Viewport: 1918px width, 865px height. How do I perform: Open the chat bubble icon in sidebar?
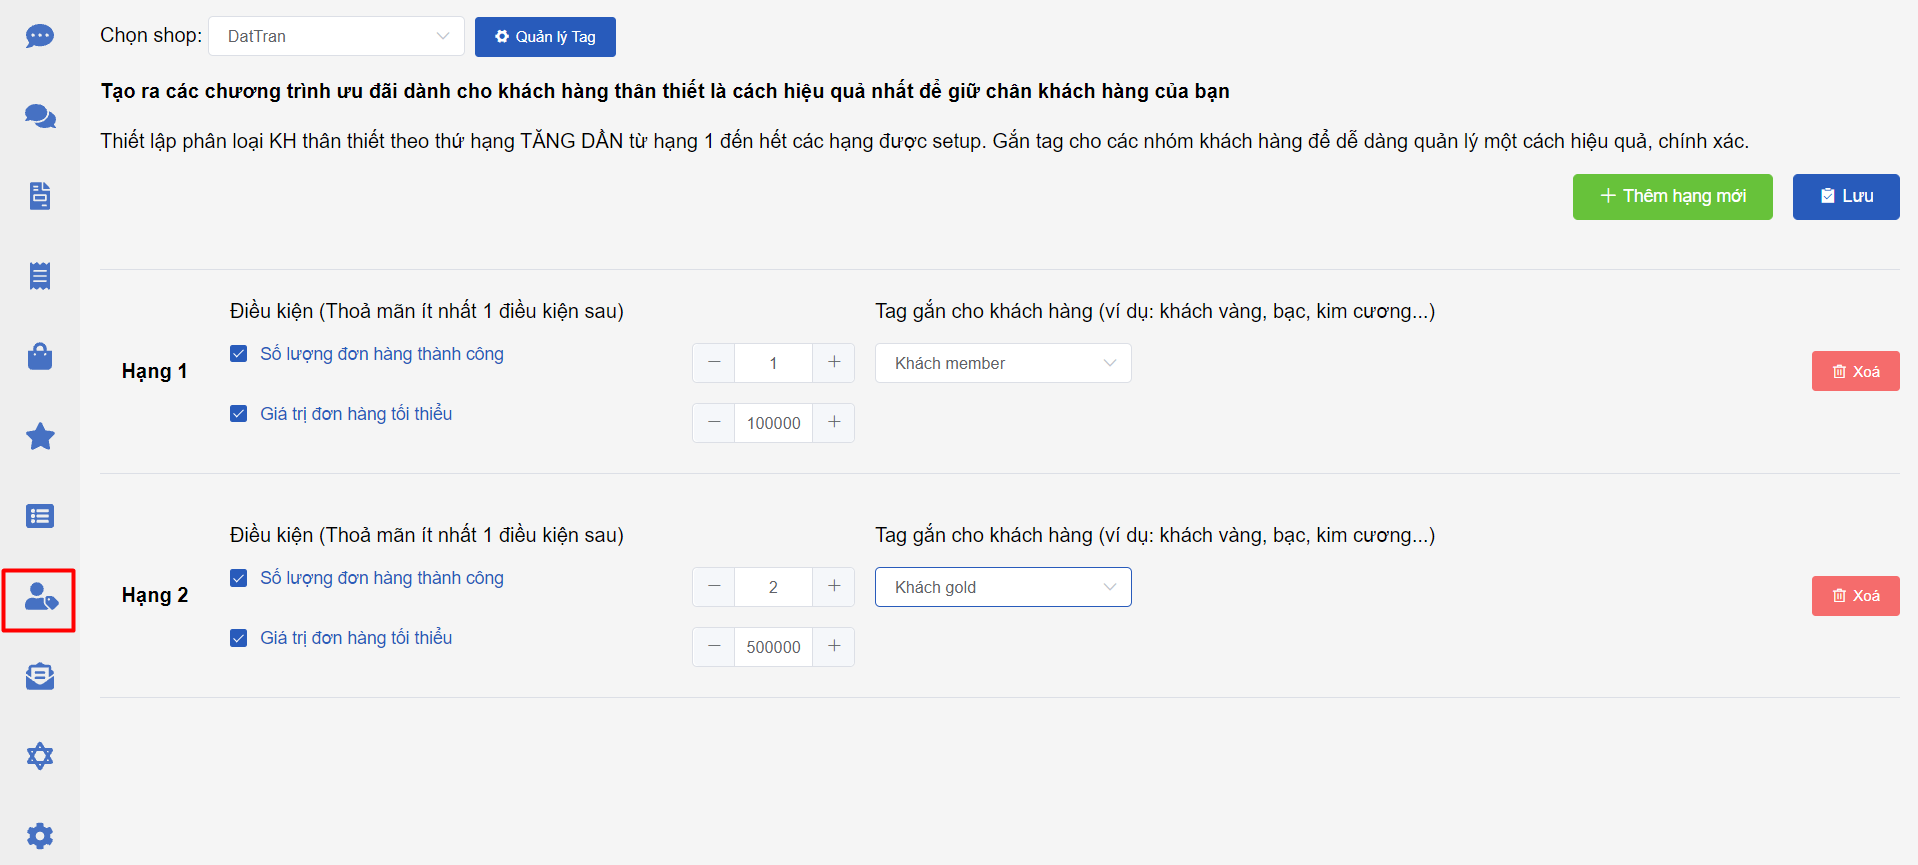[39, 37]
